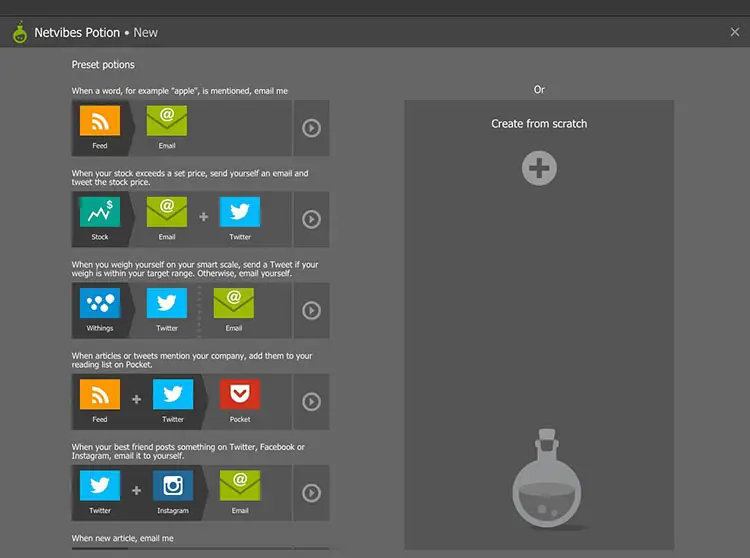Screen dimensions: 750x558
Task: Click the Twitter icon in the Pocket preset
Action: tap(173, 394)
